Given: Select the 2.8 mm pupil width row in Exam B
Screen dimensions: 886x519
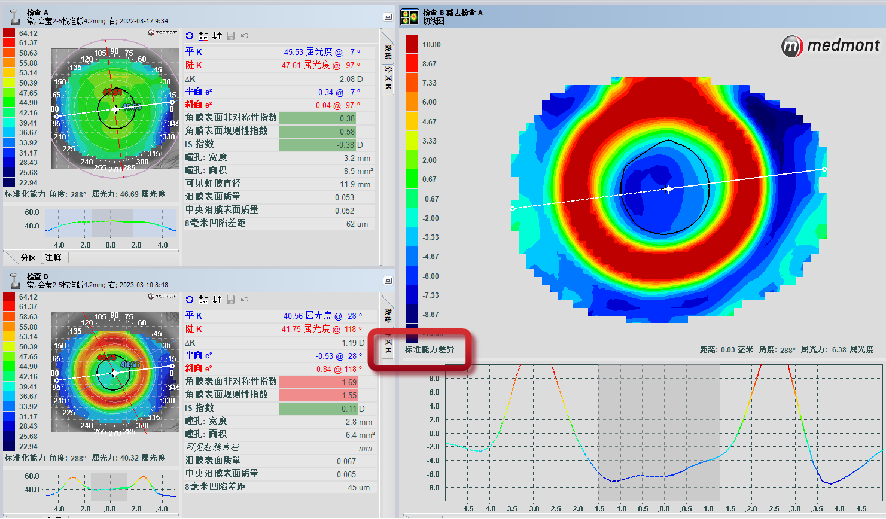Looking at the screenshot, I should [x=279, y=421].
